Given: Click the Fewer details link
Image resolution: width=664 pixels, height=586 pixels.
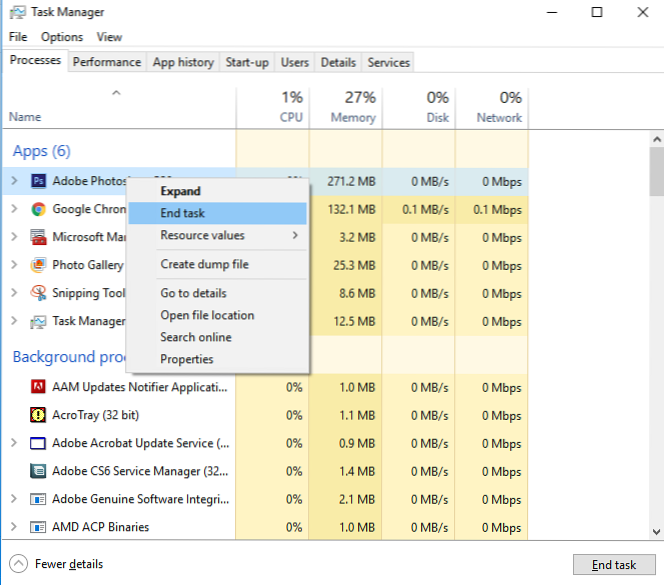Looking at the screenshot, I should pos(69,564).
